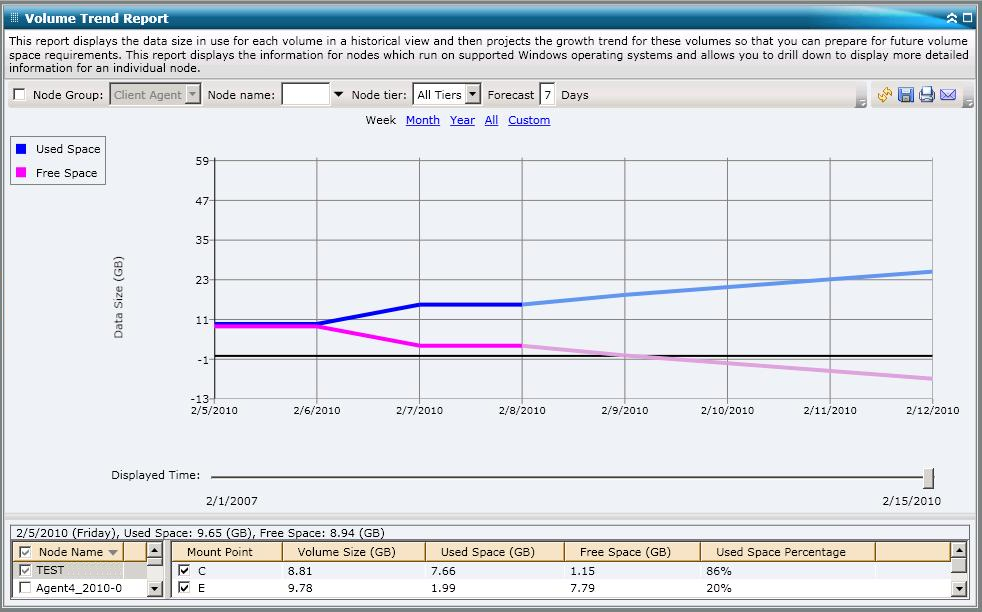982x612 pixels.
Task: Switch to the Year view
Action: (462, 120)
